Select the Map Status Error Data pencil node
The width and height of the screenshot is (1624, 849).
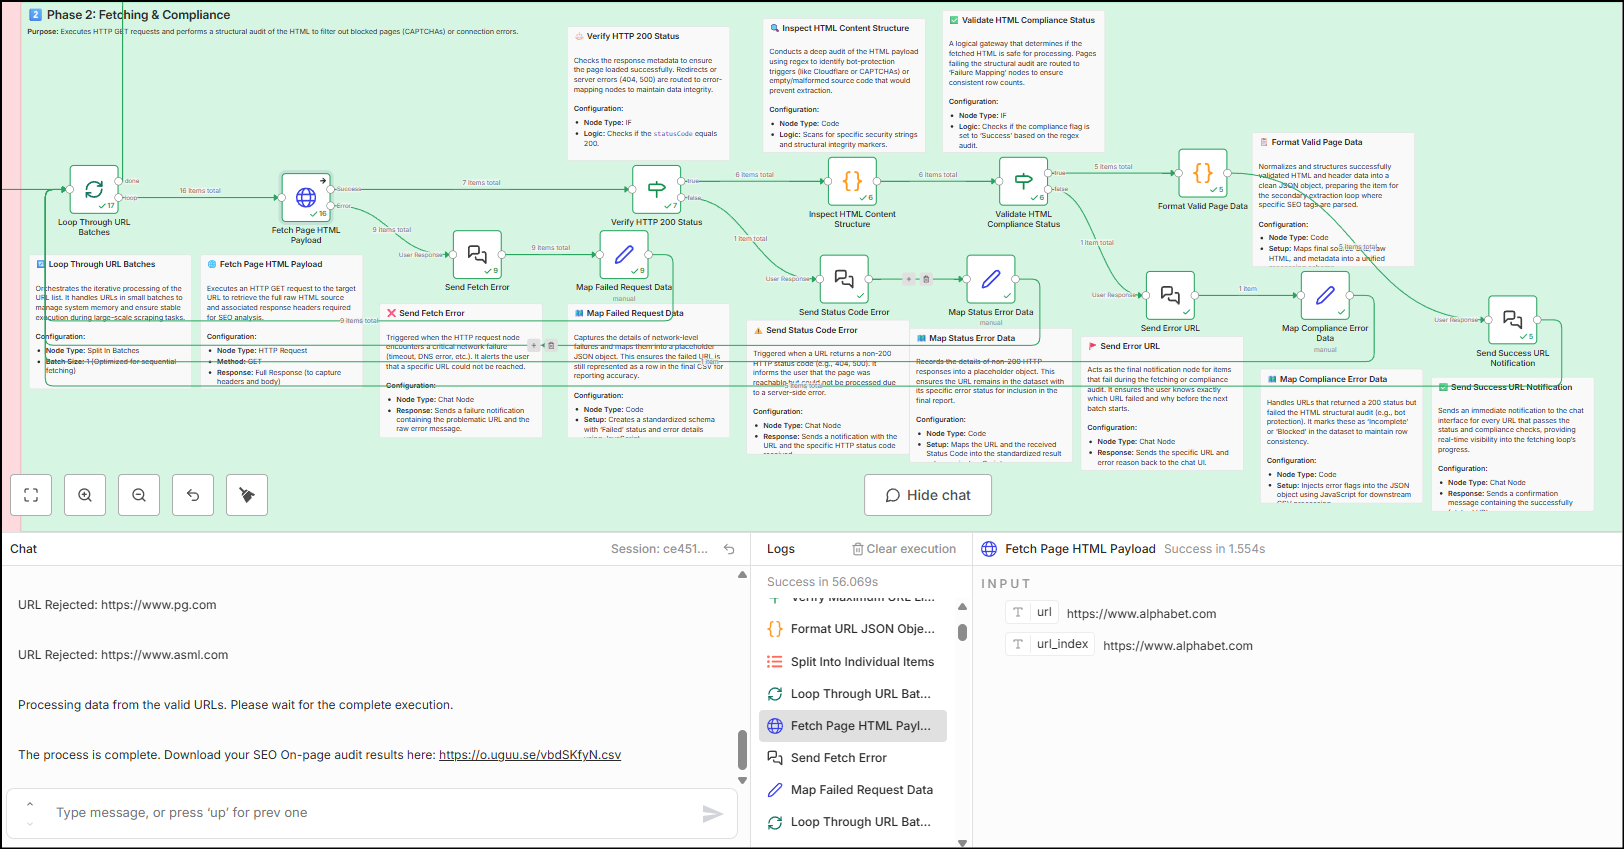[991, 279]
